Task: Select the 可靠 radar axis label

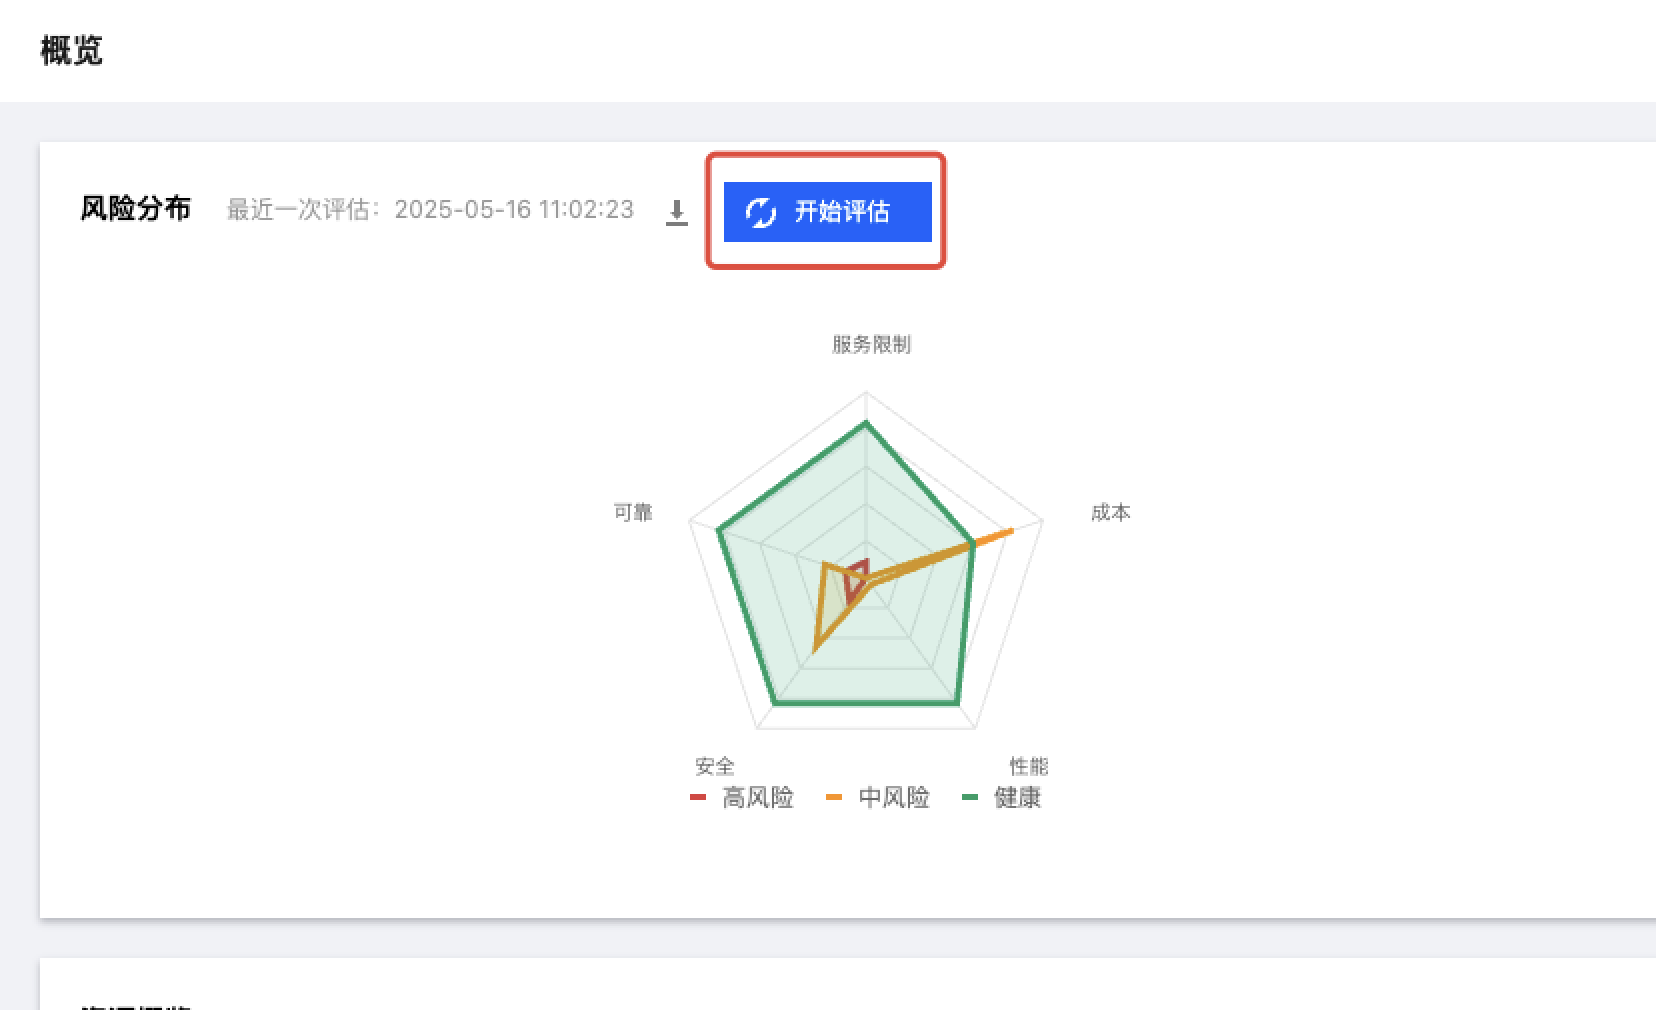Action: point(633,513)
